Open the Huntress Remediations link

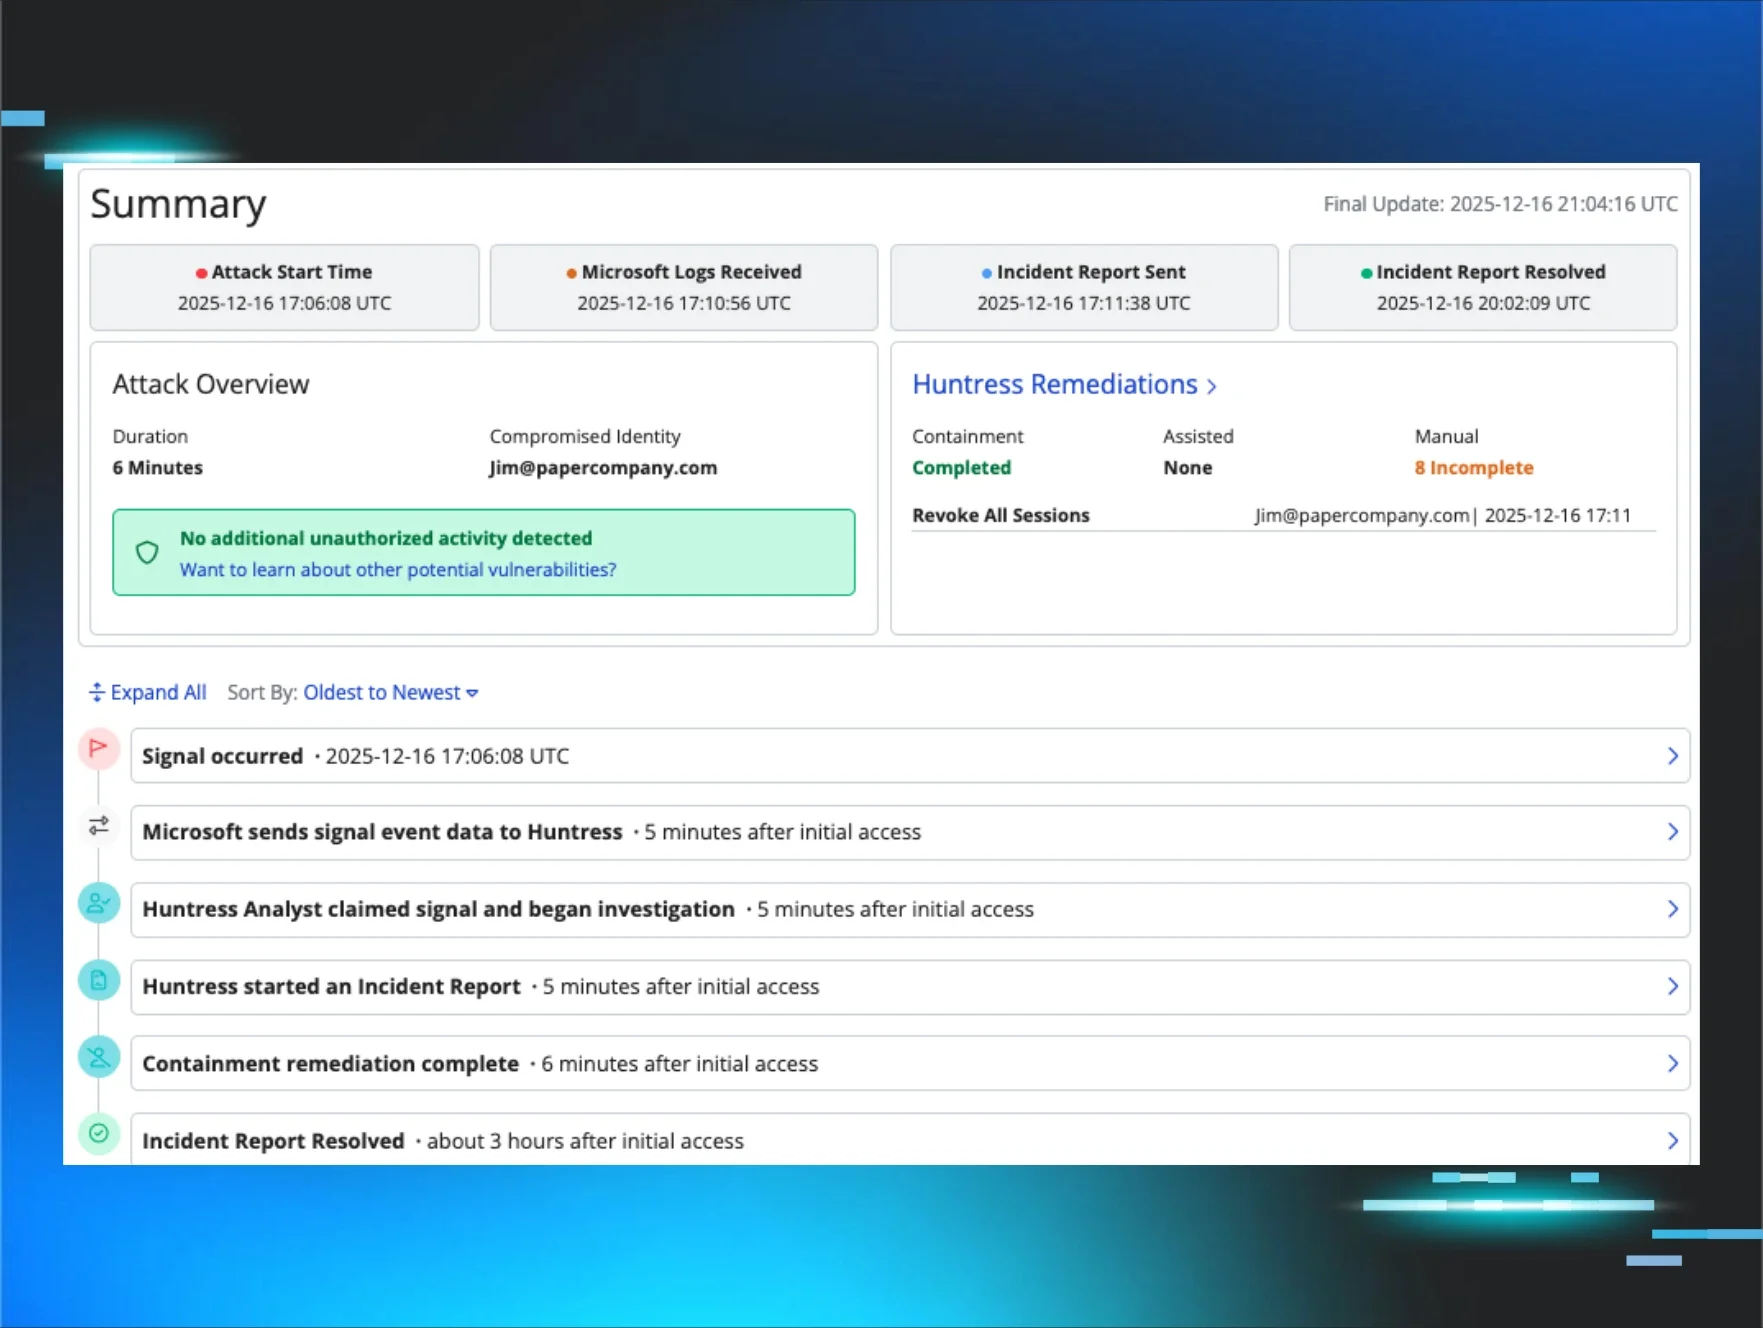1063,385
